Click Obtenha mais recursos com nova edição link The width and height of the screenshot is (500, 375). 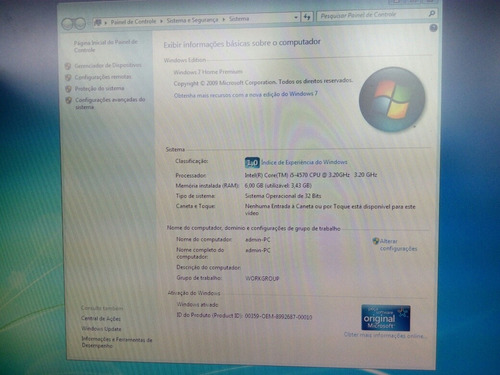(245, 95)
